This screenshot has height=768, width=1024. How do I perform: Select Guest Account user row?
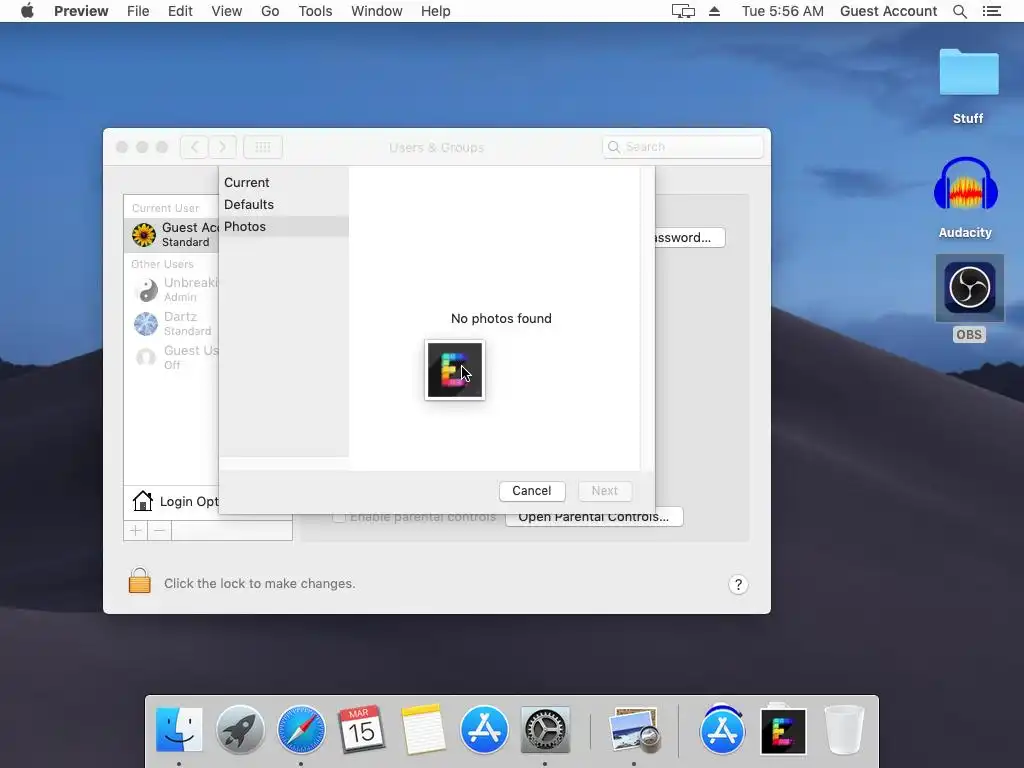171,234
